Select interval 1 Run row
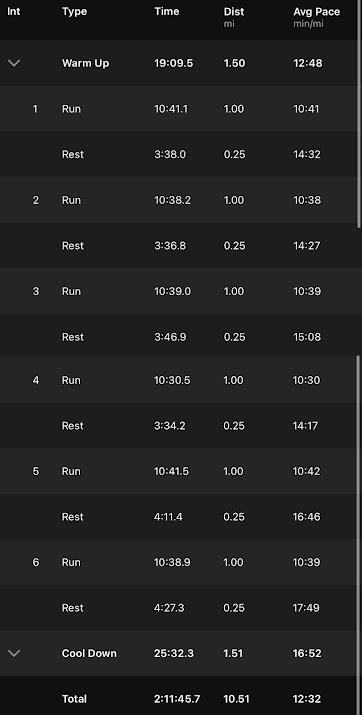 (x=179, y=109)
